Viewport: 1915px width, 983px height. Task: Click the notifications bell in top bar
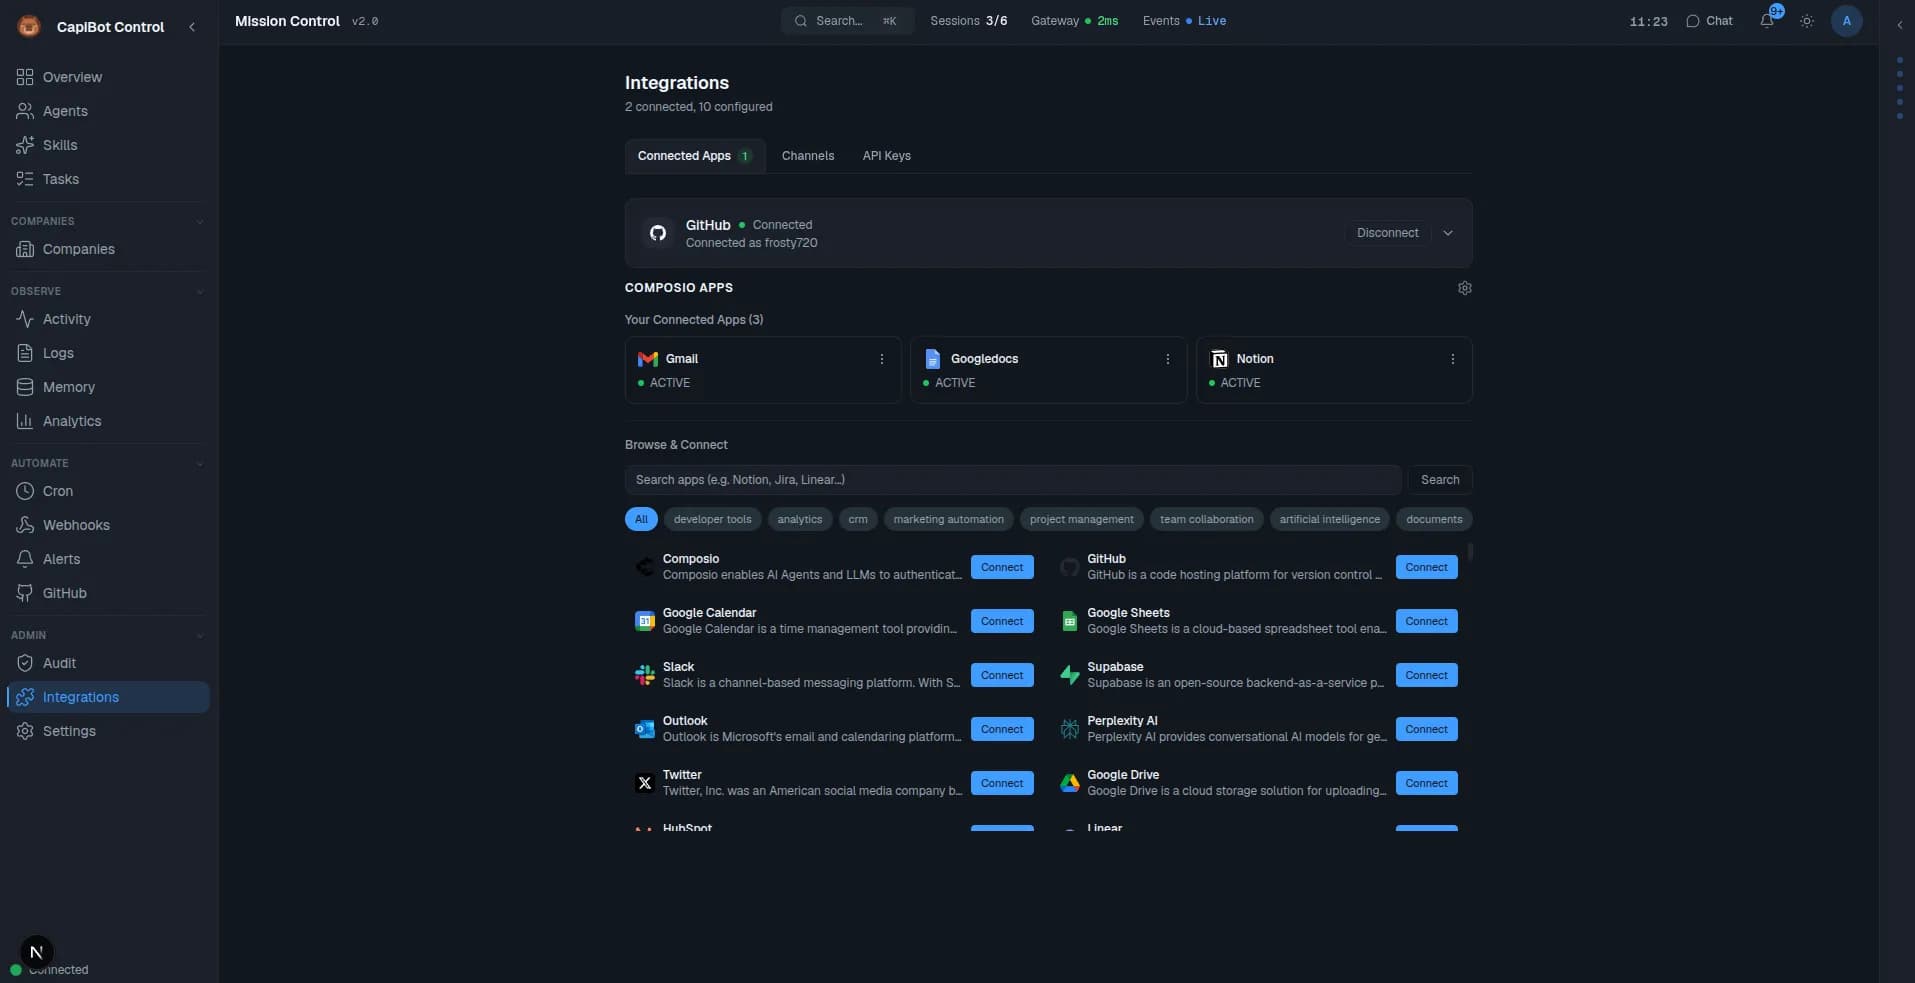coord(1767,21)
